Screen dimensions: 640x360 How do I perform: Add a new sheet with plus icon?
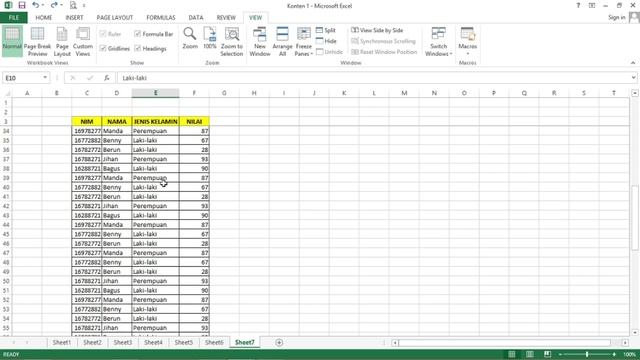(x=279, y=342)
